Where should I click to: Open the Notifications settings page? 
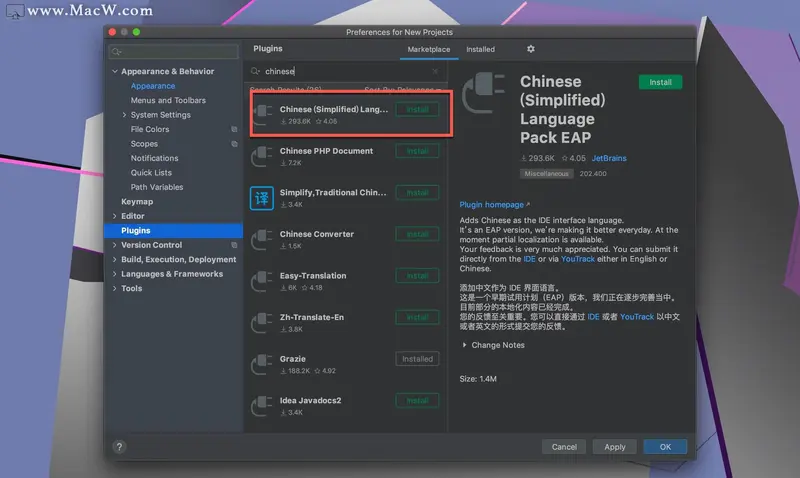click(154, 158)
